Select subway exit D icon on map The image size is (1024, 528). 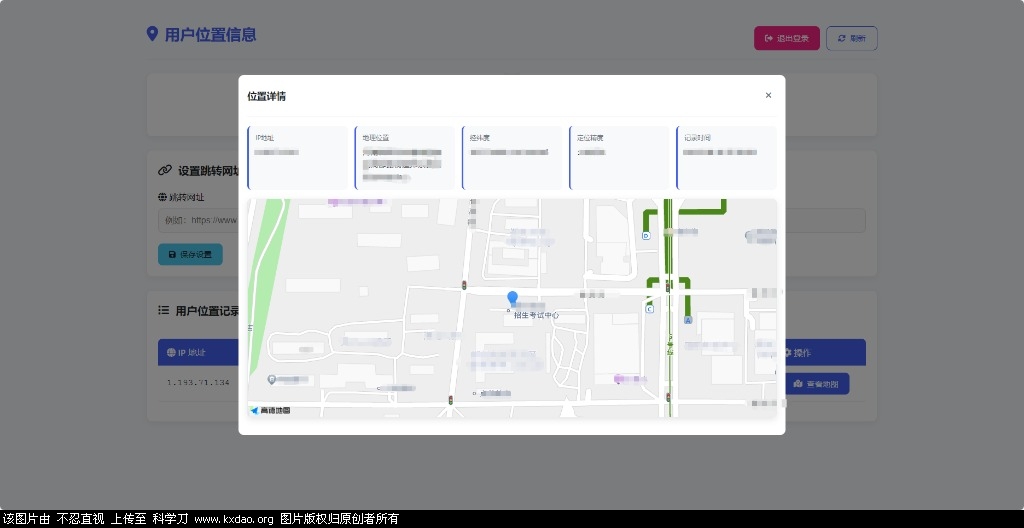point(647,236)
